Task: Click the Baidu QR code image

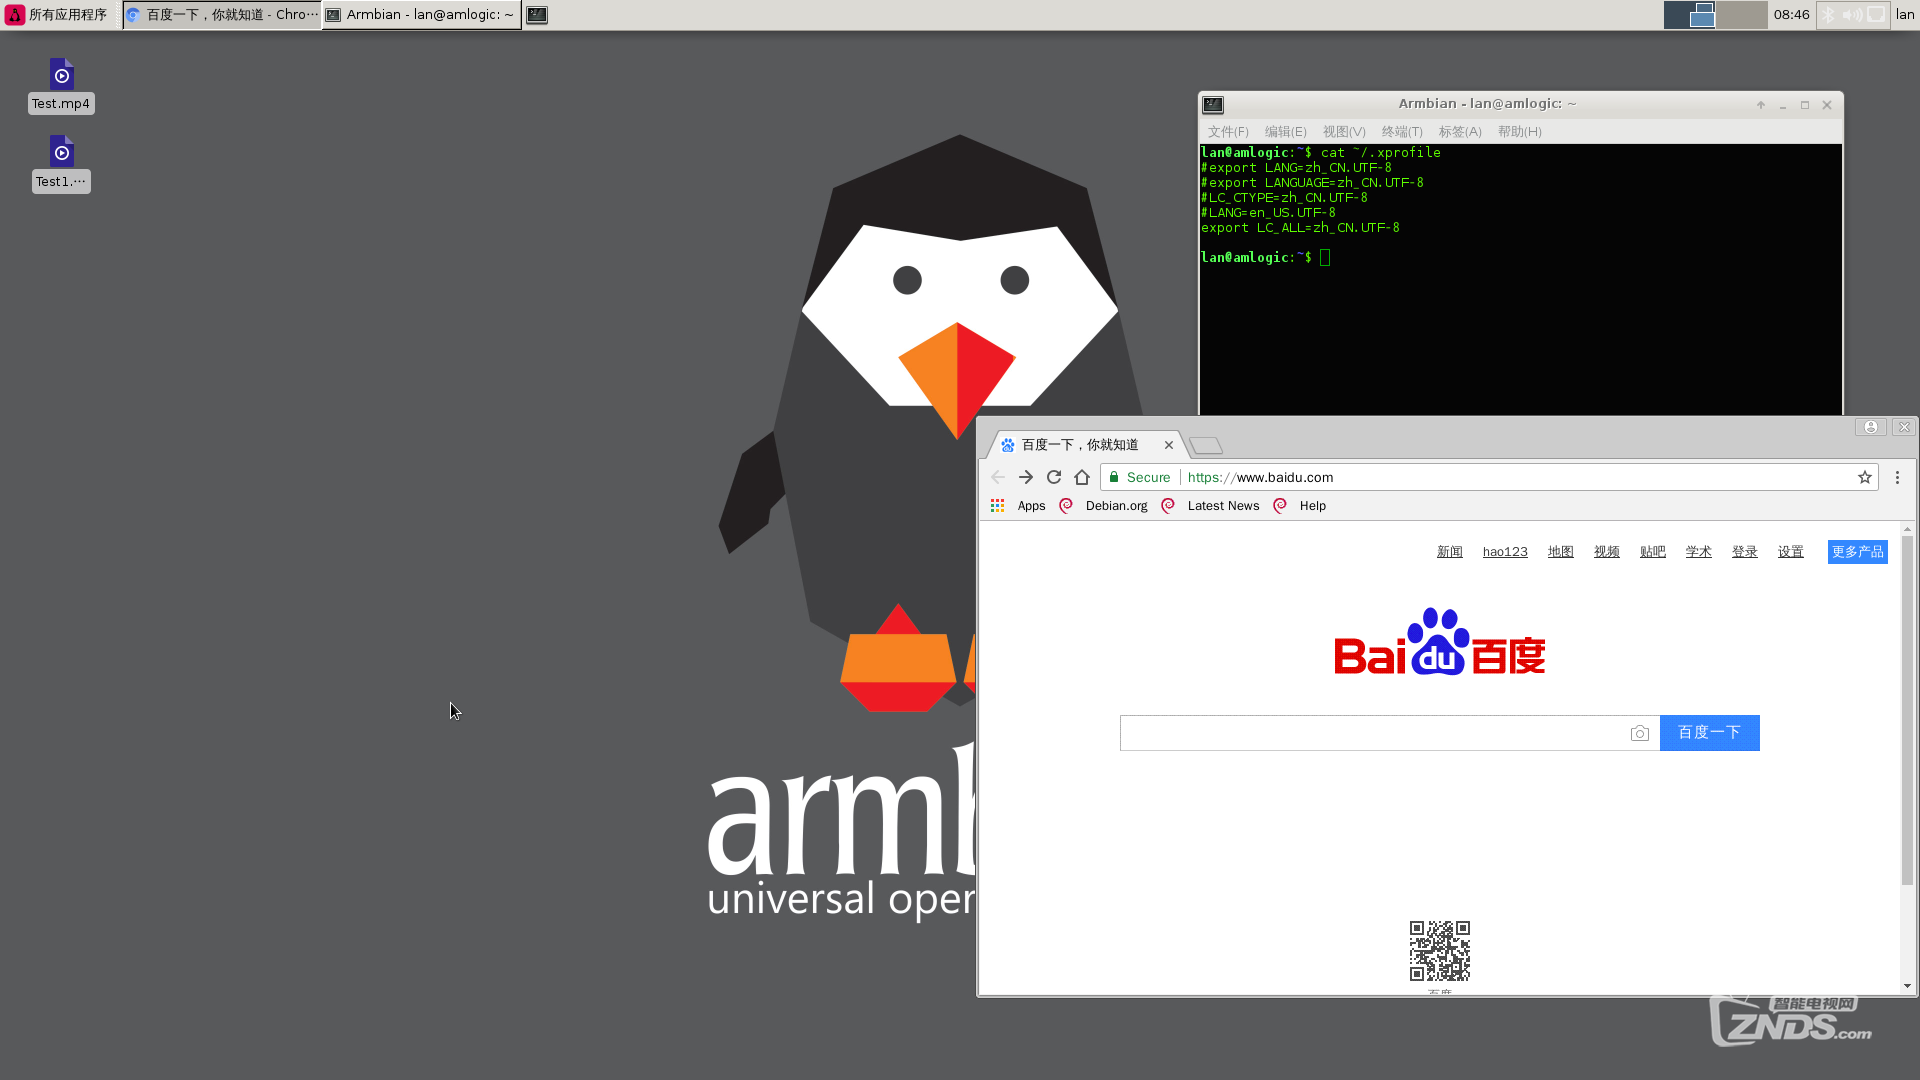Action: point(1439,951)
